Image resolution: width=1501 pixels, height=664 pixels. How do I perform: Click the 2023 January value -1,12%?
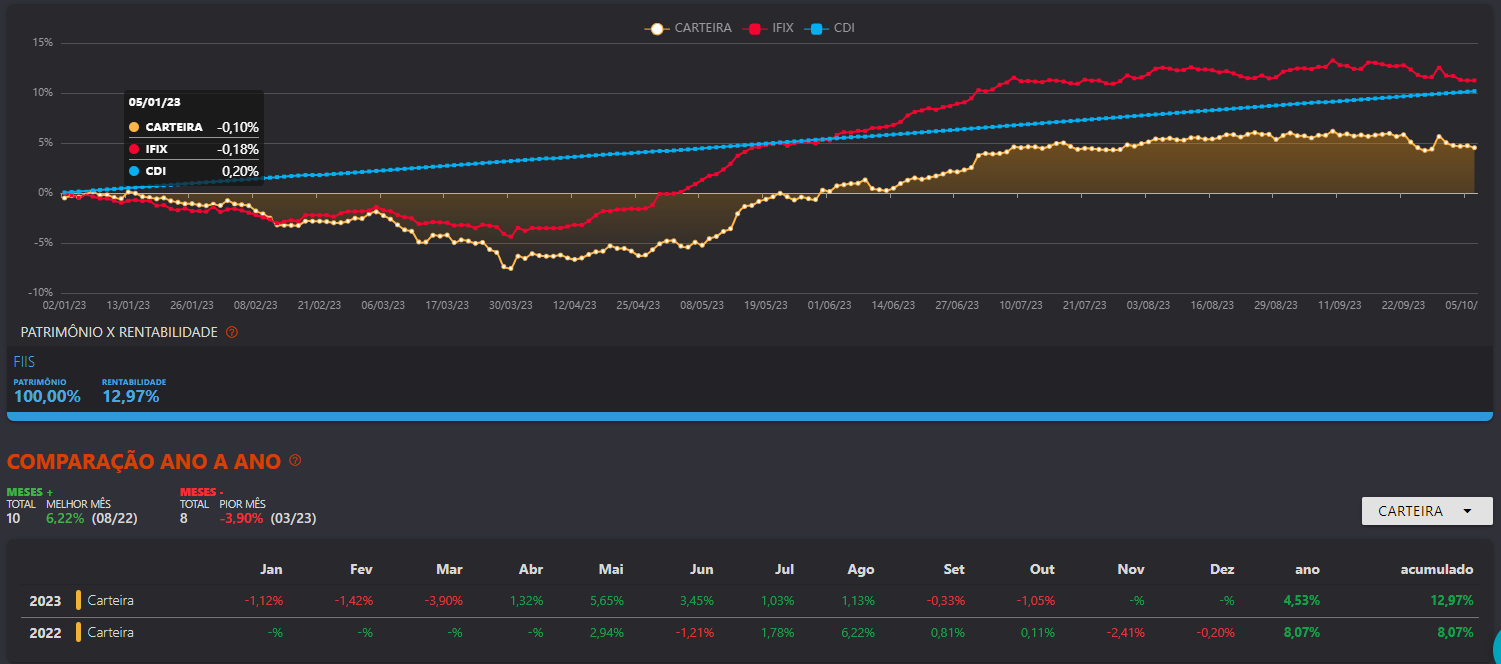point(263,601)
